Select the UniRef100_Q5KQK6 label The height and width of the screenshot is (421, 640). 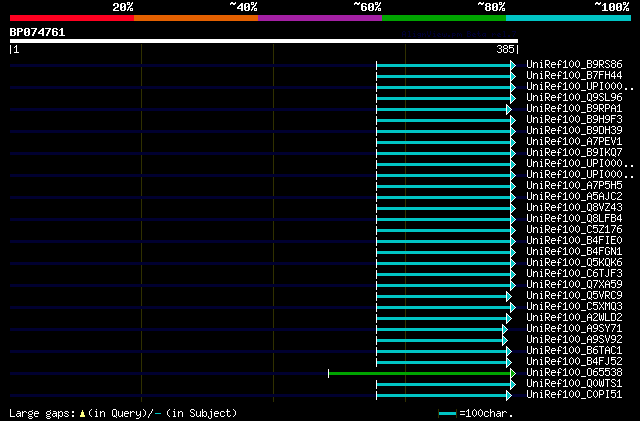tap(574, 263)
